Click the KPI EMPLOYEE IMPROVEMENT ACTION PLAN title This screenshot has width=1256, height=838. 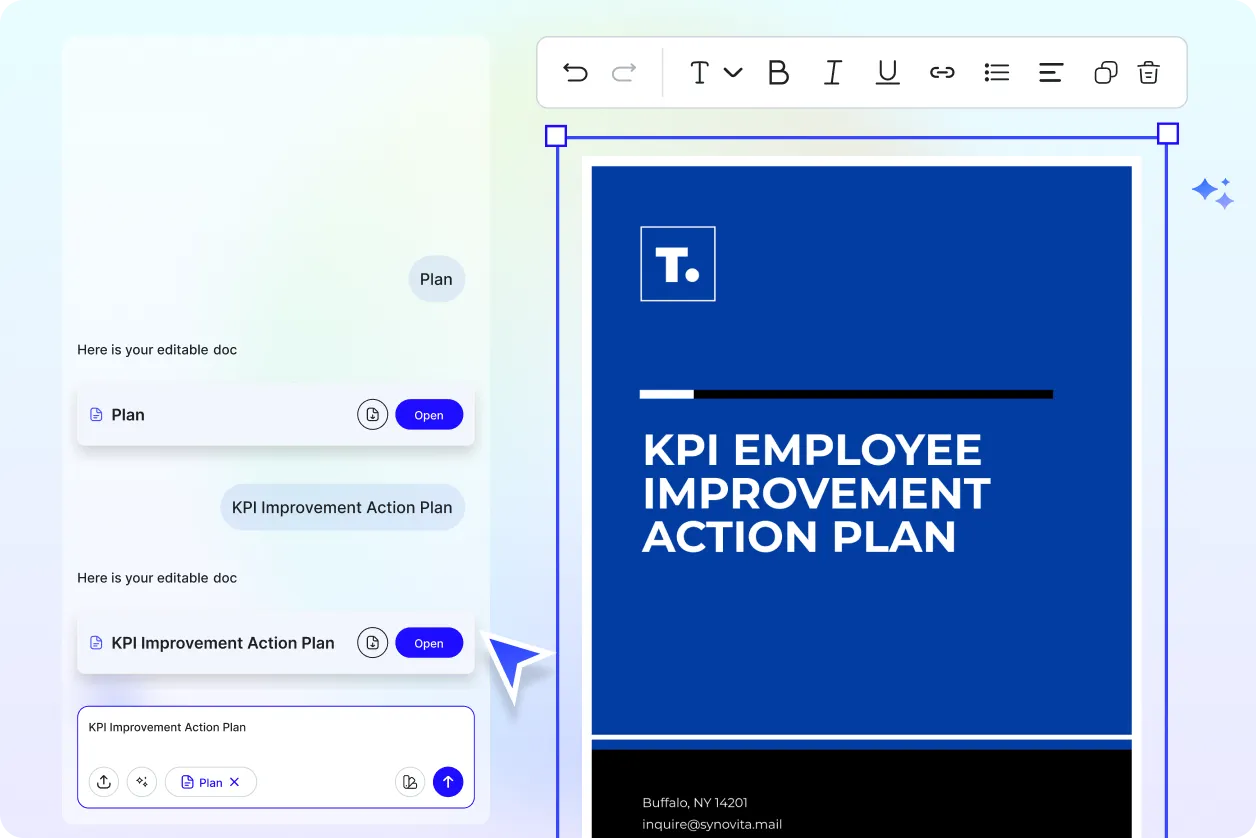(816, 493)
